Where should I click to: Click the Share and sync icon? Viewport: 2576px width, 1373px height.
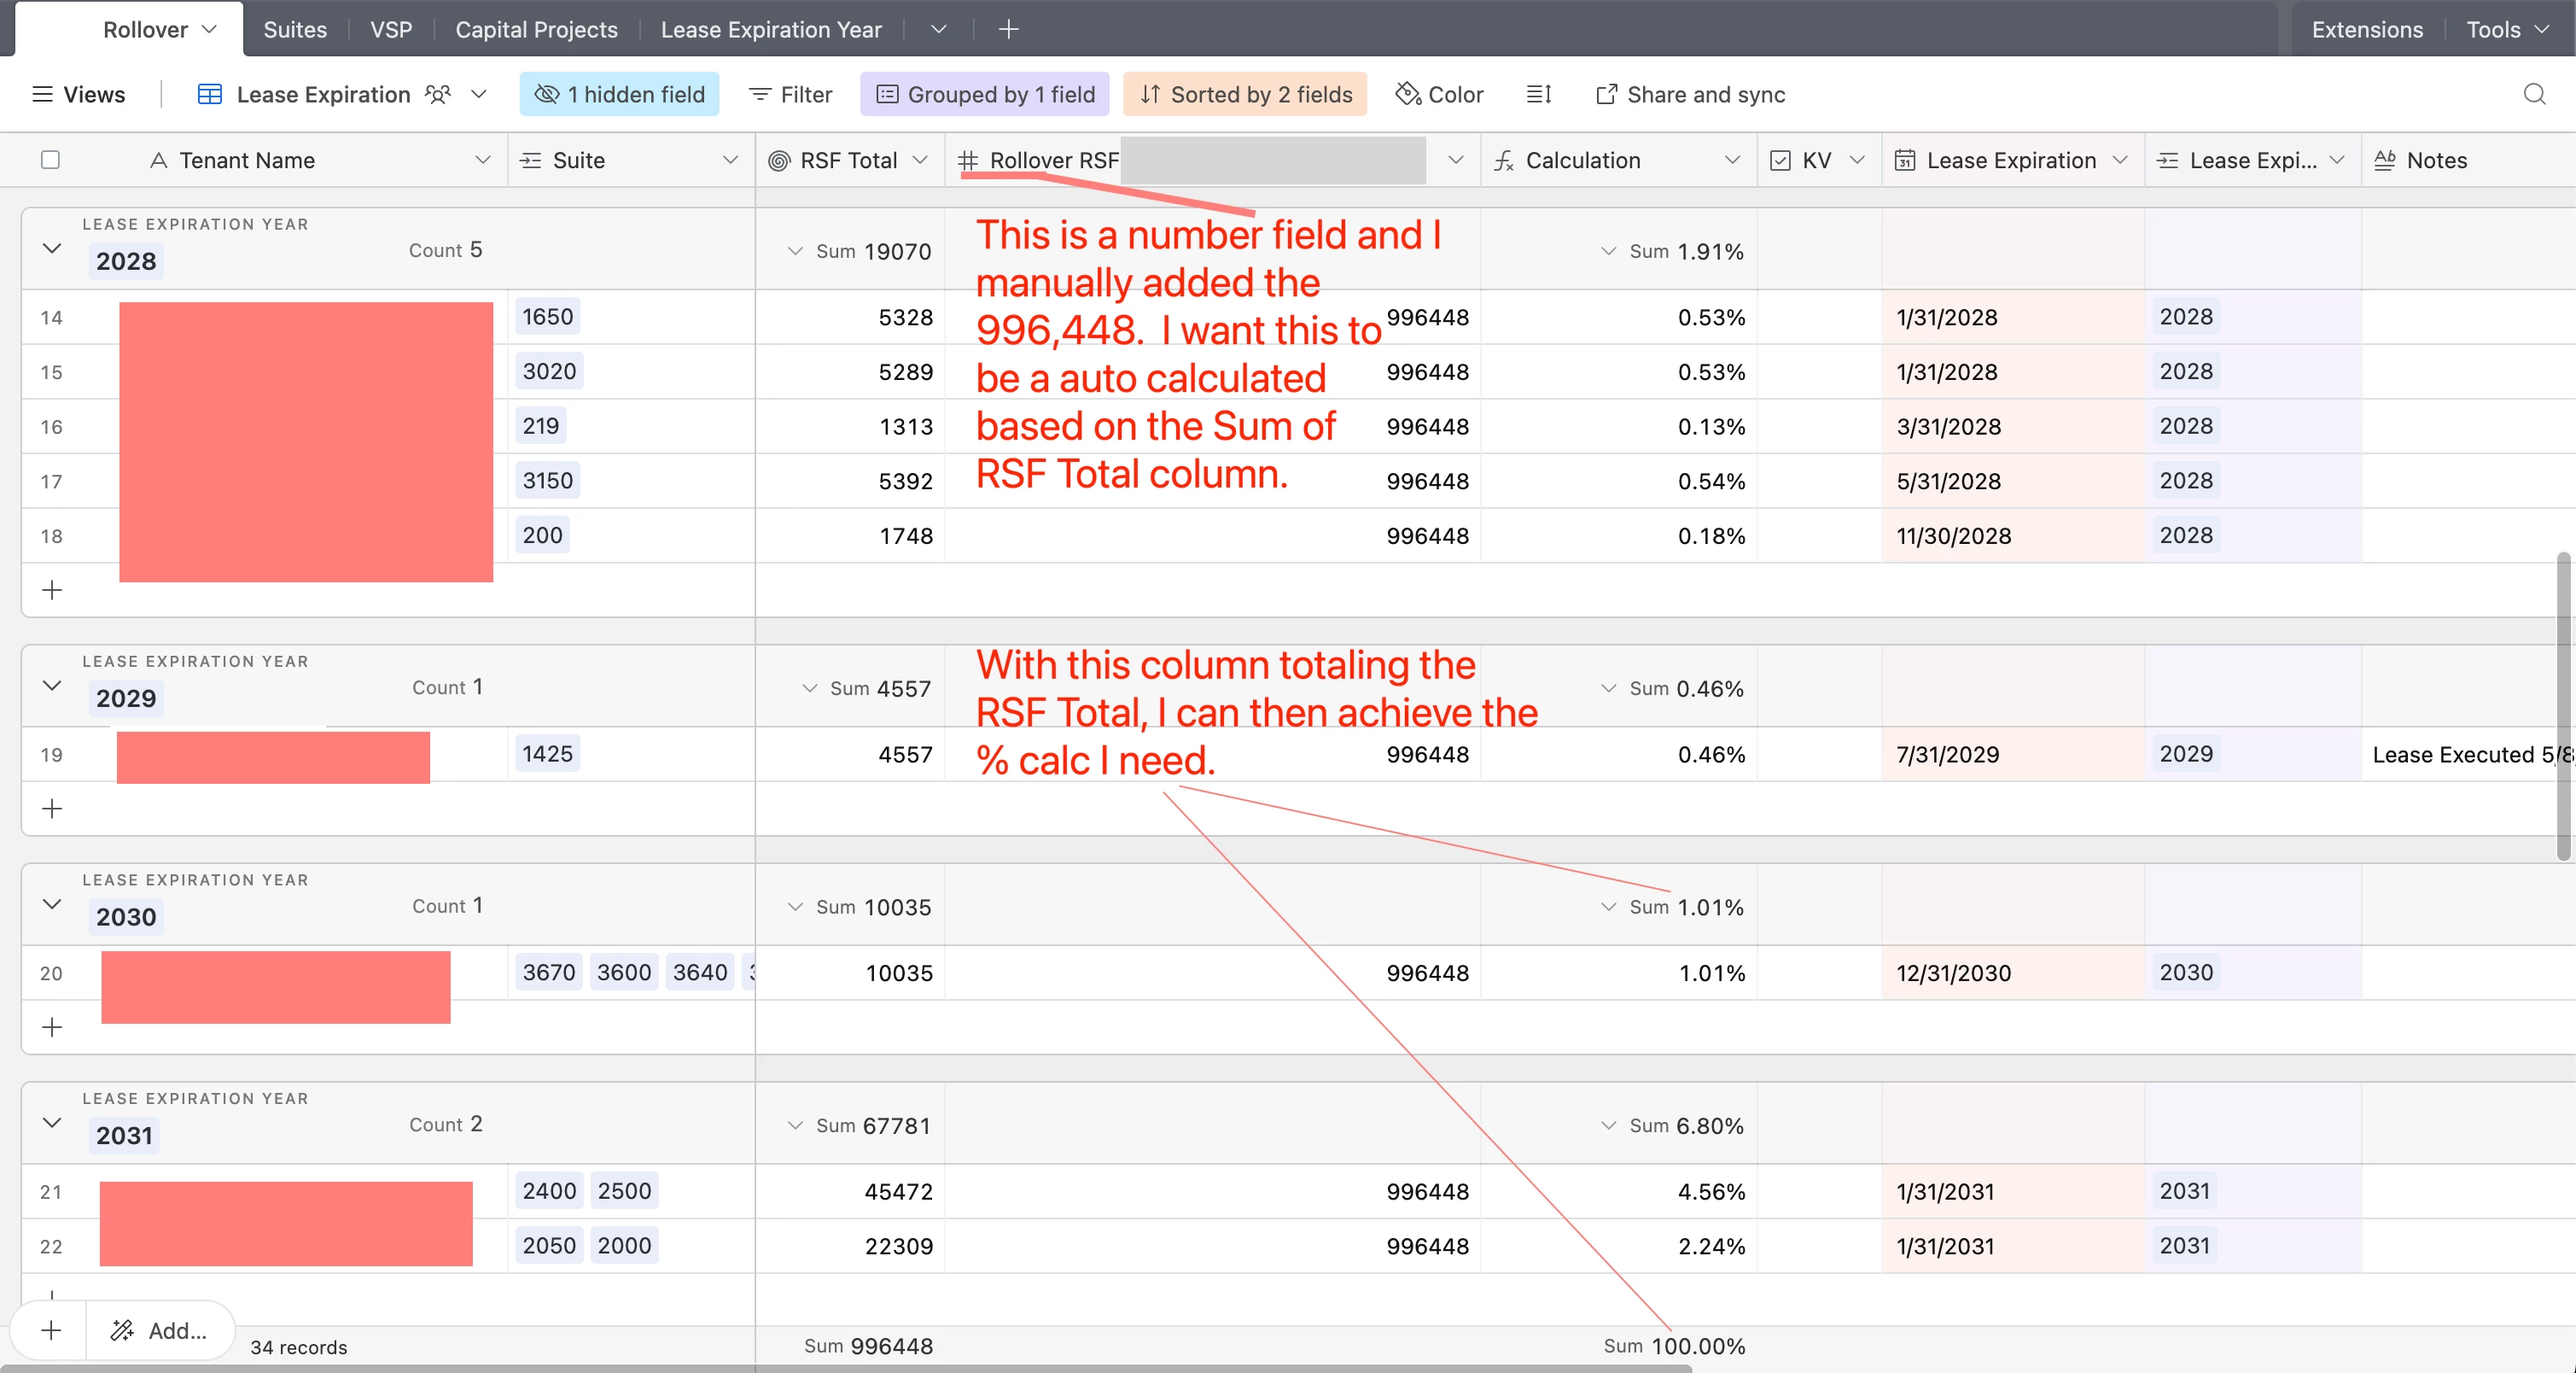coord(1606,94)
